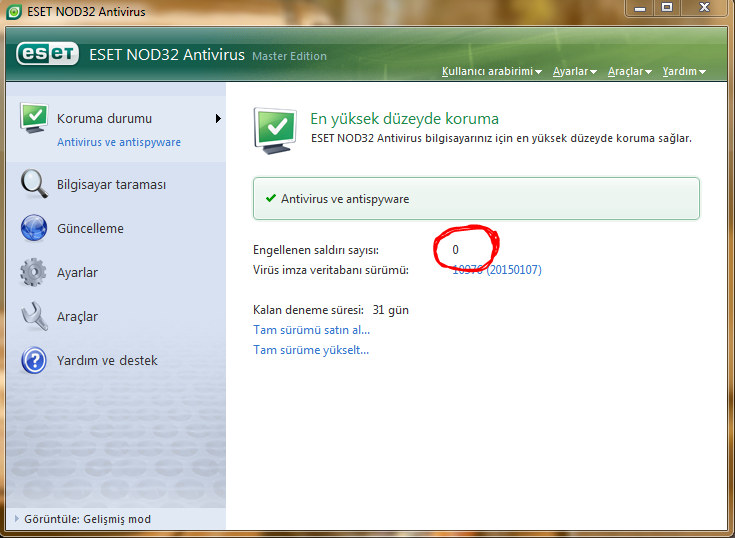
Task: Click the Antivirus ve antispyware sub-link
Action: (x=119, y=142)
